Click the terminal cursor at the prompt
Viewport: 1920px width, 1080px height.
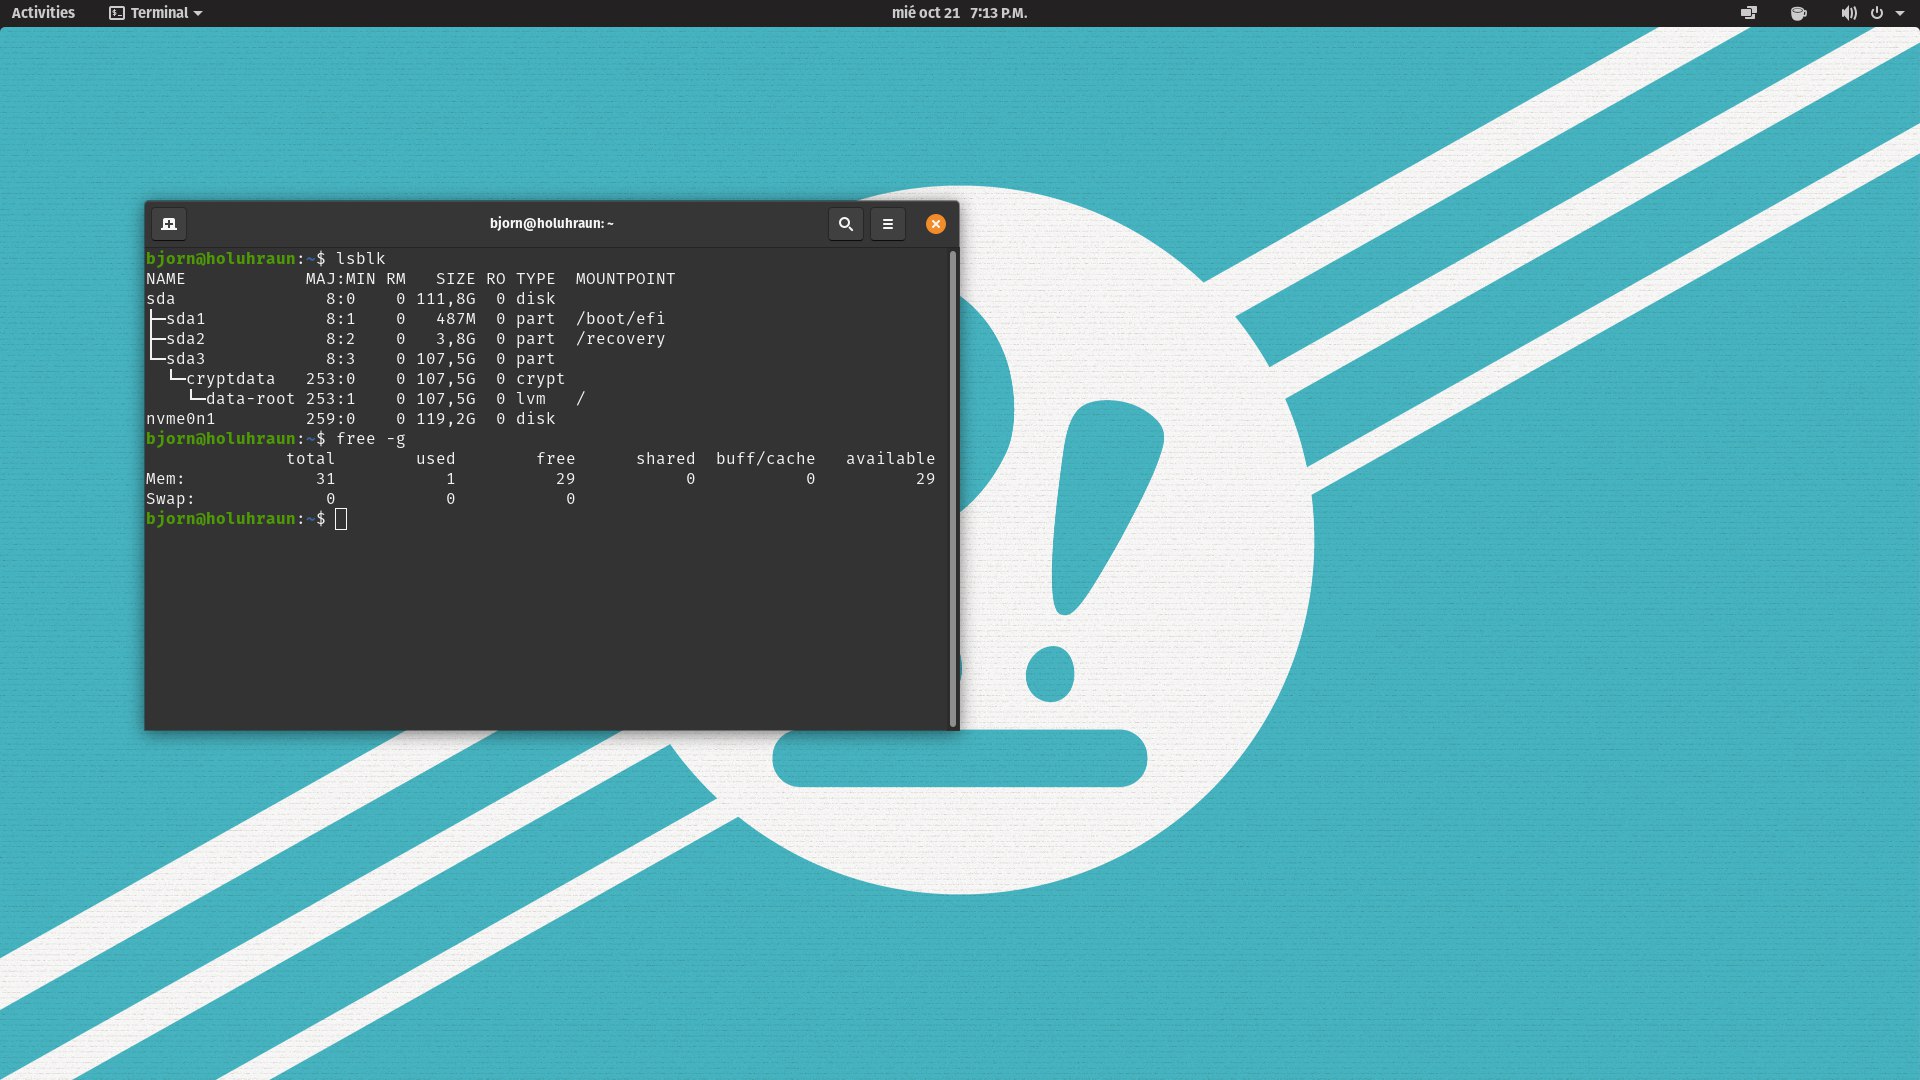pyautogui.click(x=341, y=518)
